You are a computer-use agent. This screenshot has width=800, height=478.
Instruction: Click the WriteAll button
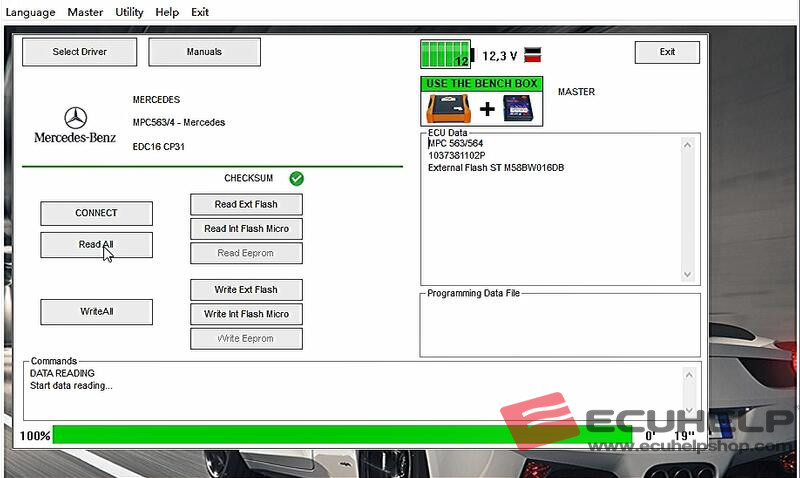pos(96,312)
